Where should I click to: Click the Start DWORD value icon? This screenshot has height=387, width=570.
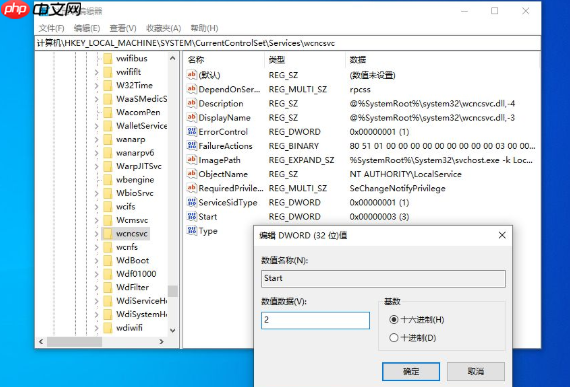[192, 217]
